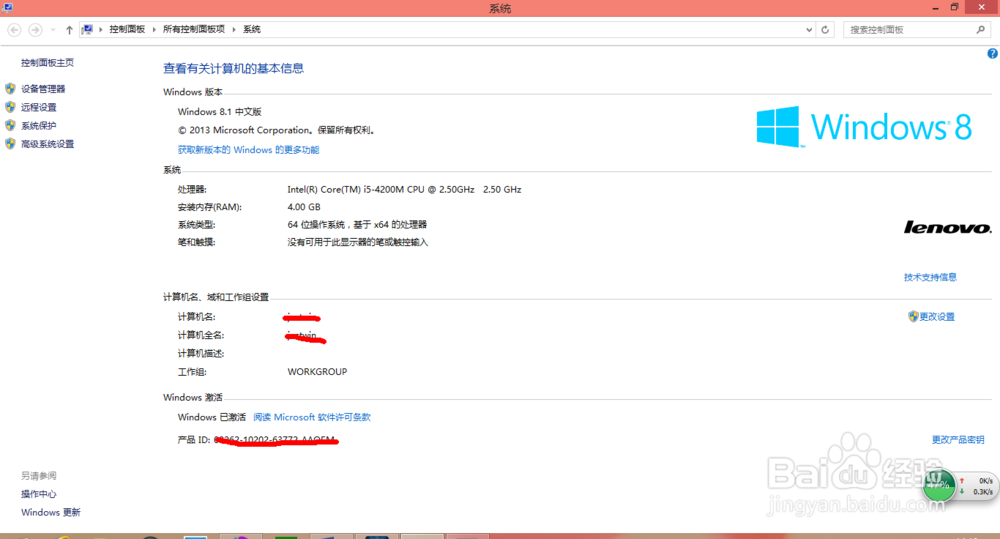Click the shield icon beside 设备管理器
The width and height of the screenshot is (1000, 539).
pyautogui.click(x=10, y=89)
